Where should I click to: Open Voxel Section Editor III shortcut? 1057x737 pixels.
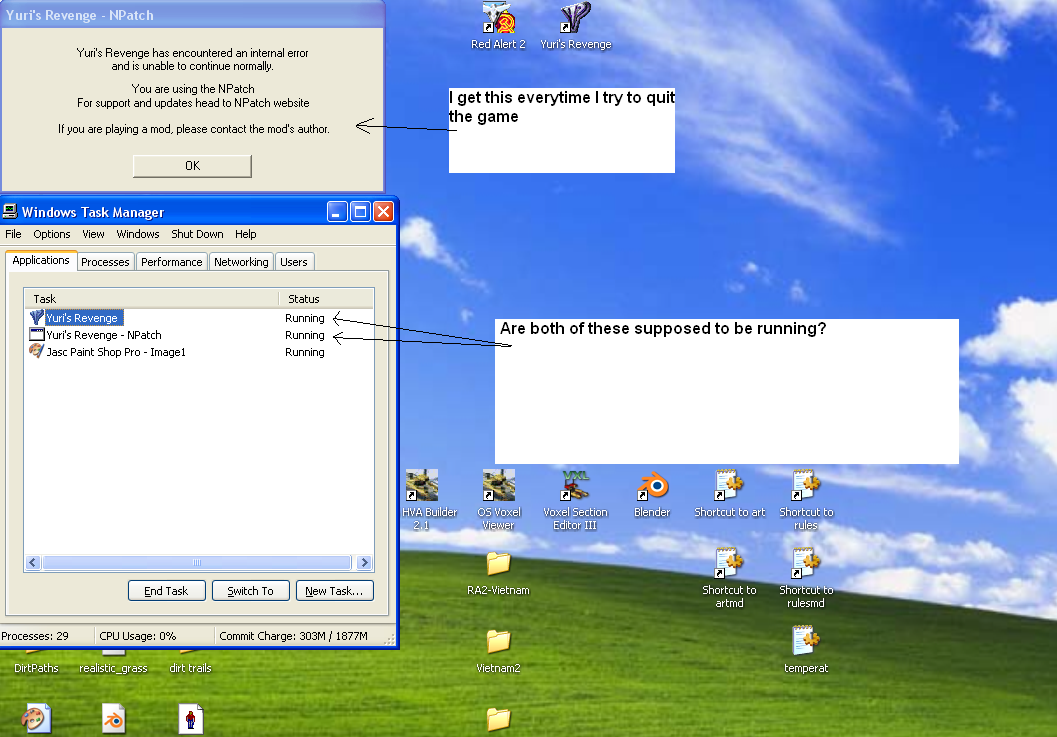pos(576,500)
